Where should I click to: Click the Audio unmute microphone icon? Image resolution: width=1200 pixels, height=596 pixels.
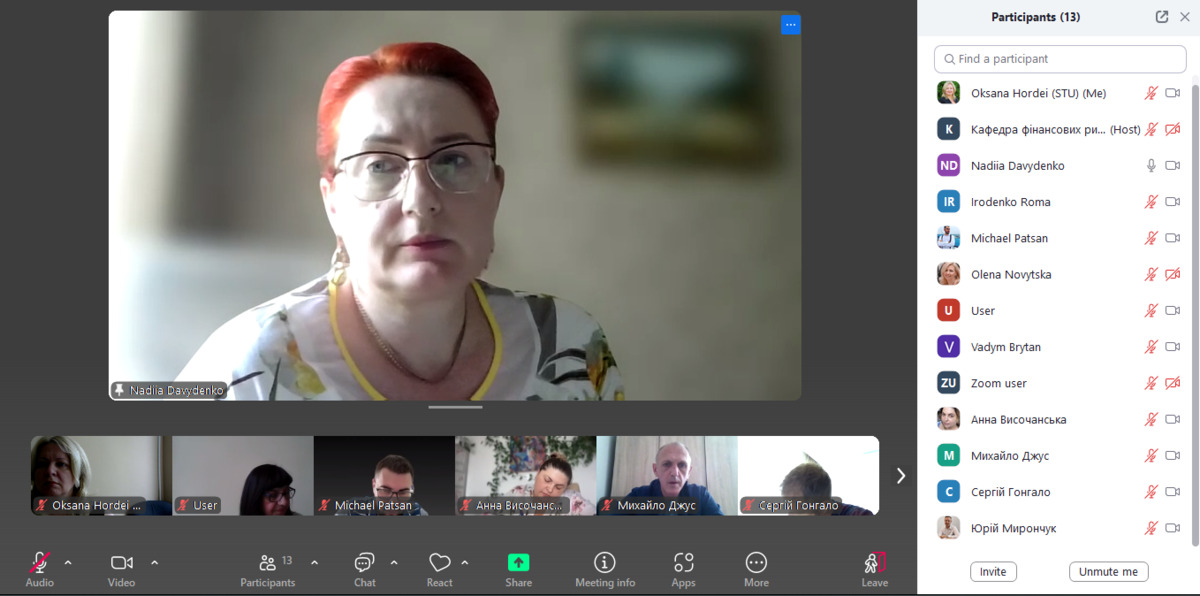coord(40,562)
